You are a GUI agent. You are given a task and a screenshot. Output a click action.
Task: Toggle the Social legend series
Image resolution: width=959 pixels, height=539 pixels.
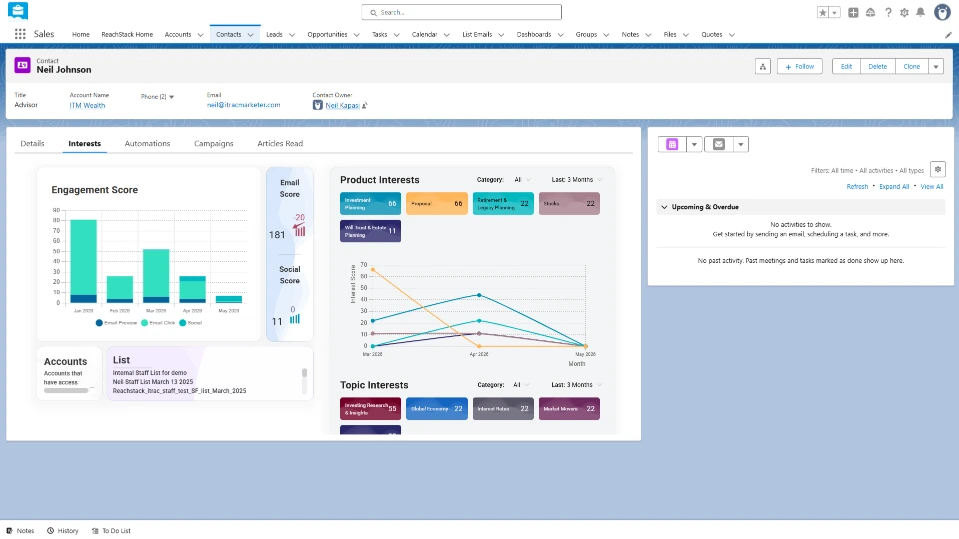pyautogui.click(x=190, y=322)
